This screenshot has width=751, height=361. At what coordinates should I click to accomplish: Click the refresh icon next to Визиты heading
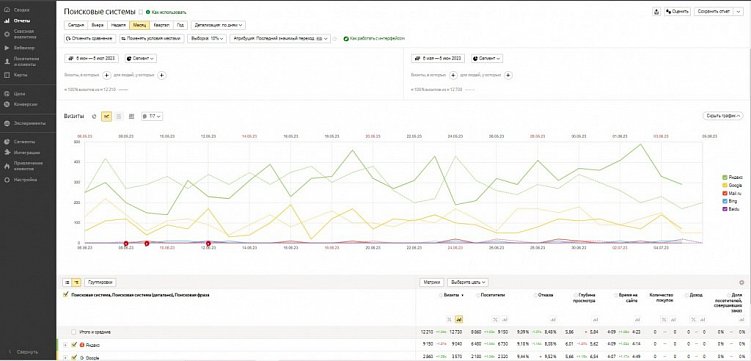pos(94,116)
